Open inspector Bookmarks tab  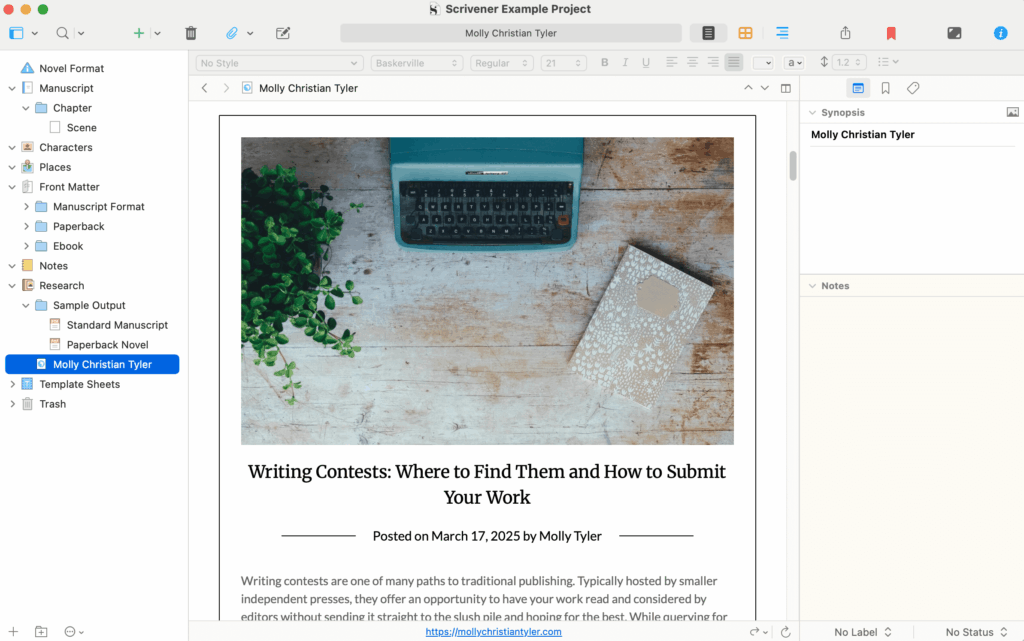886,88
